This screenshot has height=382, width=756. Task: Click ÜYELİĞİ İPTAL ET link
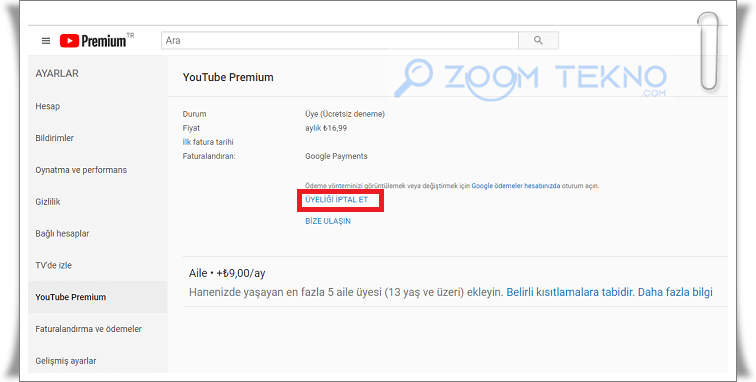click(x=337, y=199)
